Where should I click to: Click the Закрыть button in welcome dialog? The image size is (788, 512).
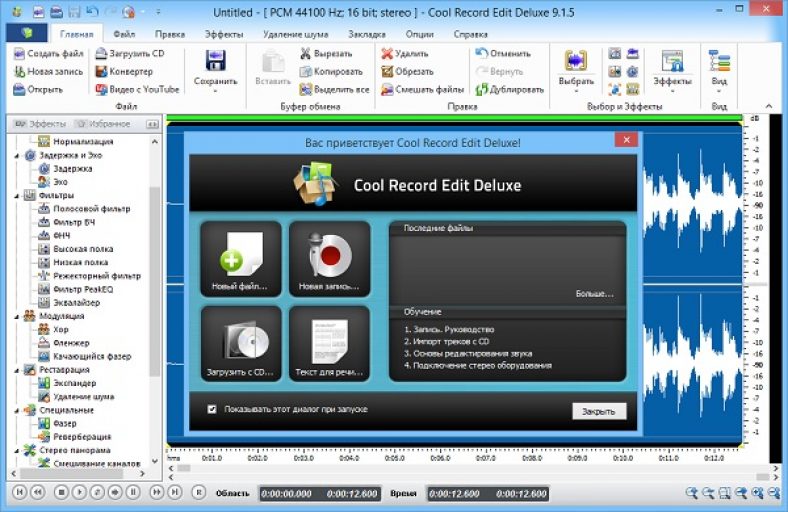(x=599, y=411)
